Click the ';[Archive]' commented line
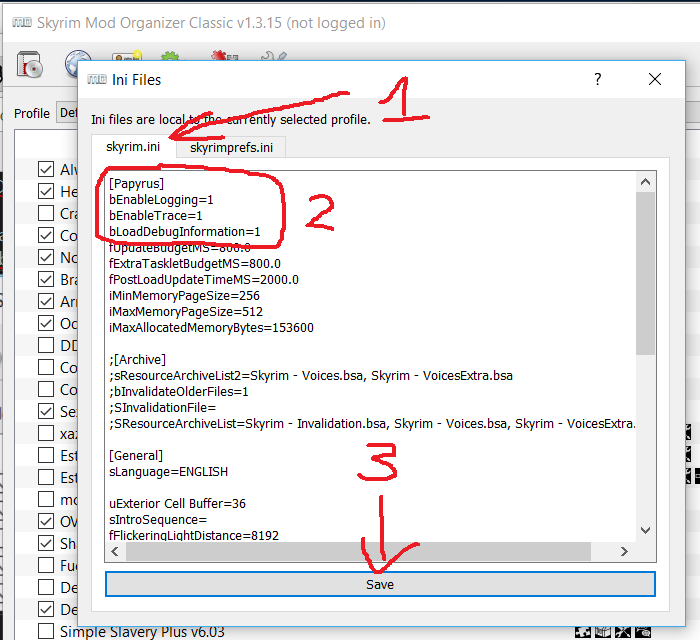This screenshot has width=700, height=640. click(138, 359)
